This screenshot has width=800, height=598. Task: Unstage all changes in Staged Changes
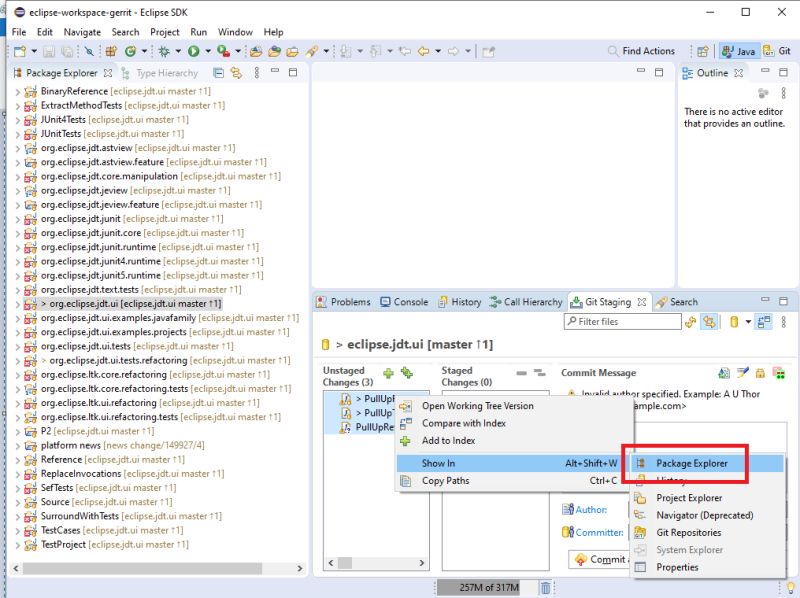point(541,372)
